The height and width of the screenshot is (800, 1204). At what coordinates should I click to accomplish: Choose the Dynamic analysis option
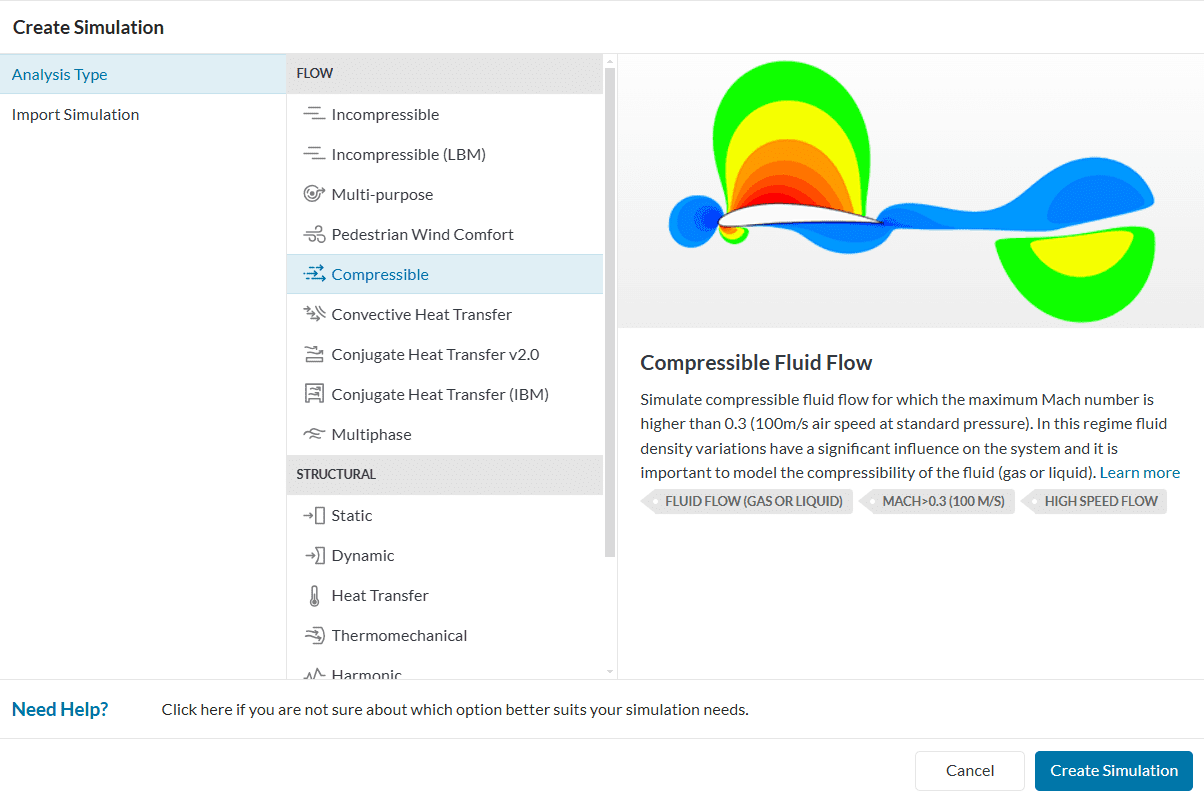[362, 556]
